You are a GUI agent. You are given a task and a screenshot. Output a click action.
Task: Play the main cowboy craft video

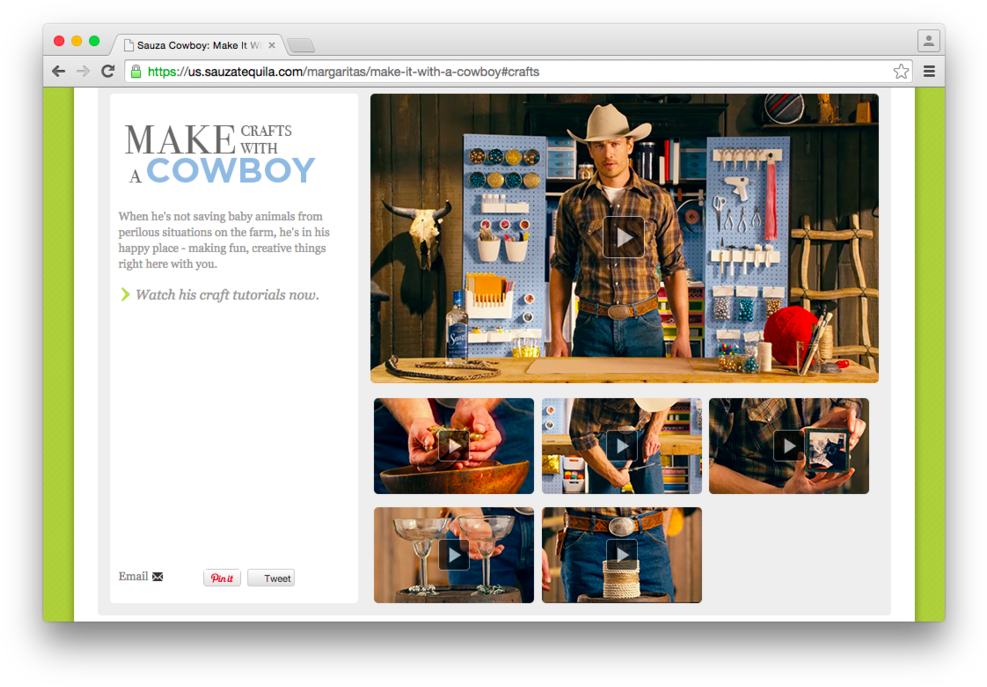pos(623,237)
